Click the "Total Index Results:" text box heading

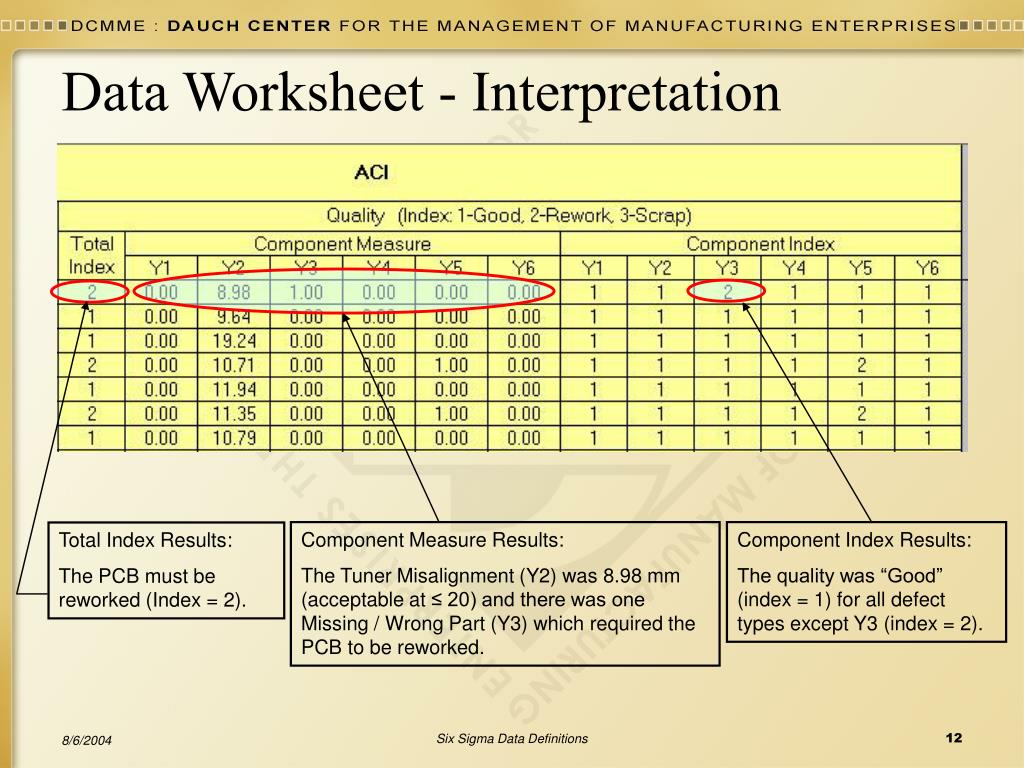(146, 540)
